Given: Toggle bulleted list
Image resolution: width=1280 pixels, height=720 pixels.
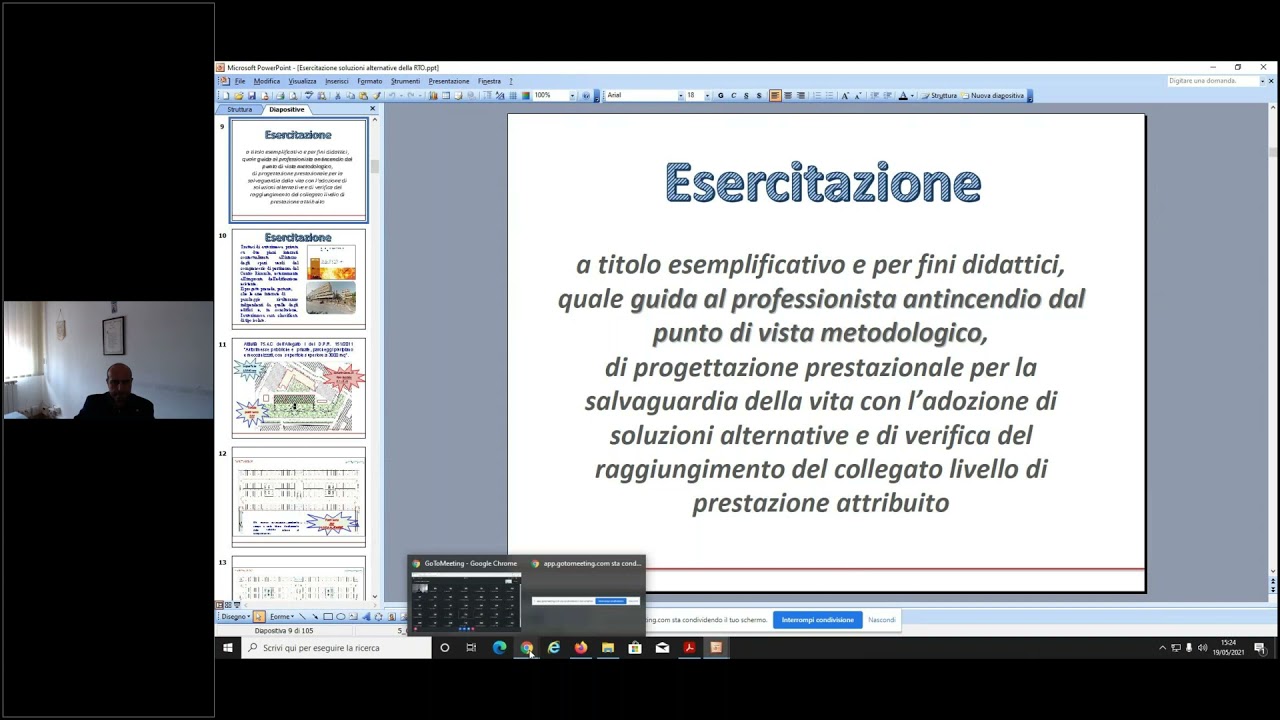Looking at the screenshot, I should (x=829, y=95).
